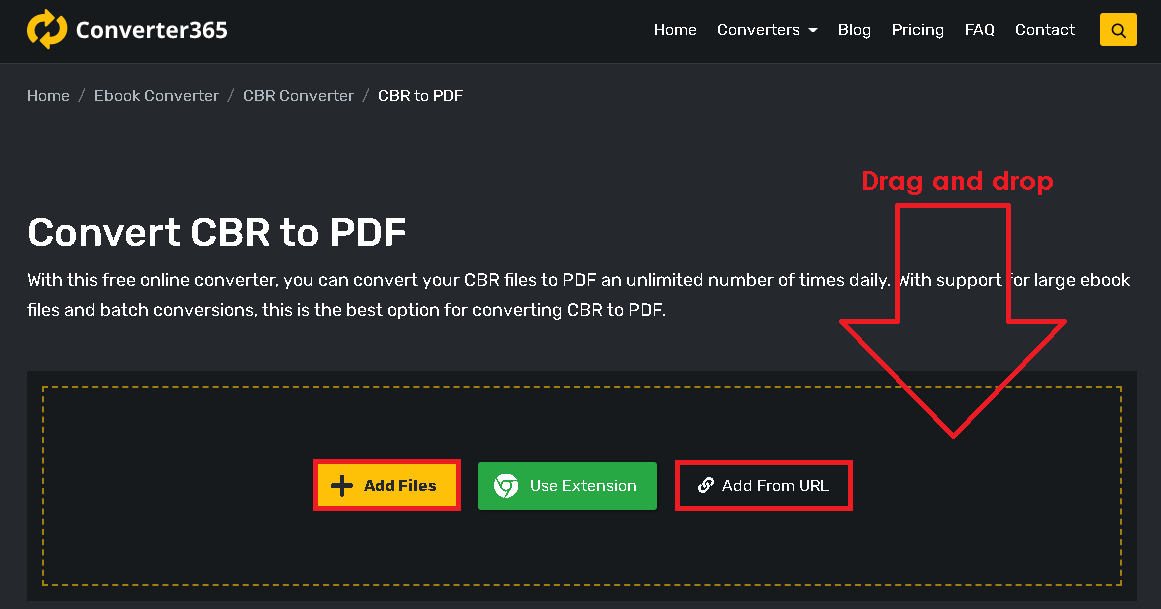Click the chain link icon beside Add From URL
The width and height of the screenshot is (1161, 609).
coord(705,486)
